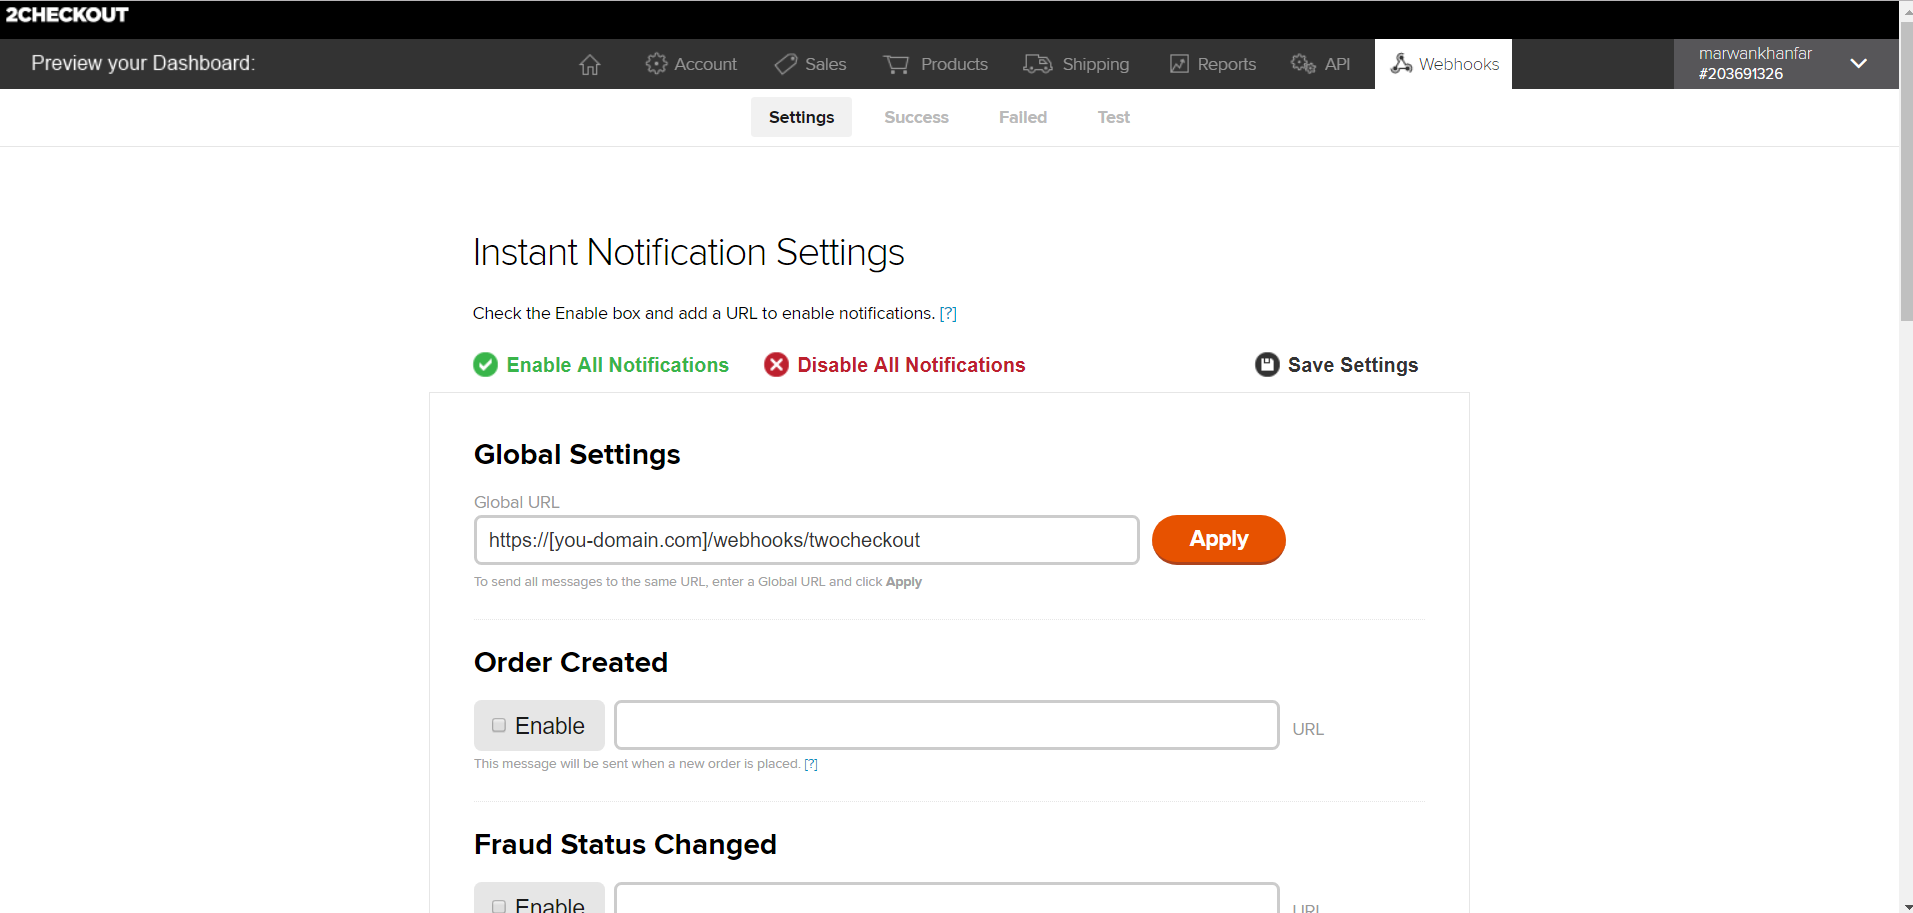This screenshot has width=1913, height=913.
Task: Click the Shipping truck icon
Action: 1038,64
